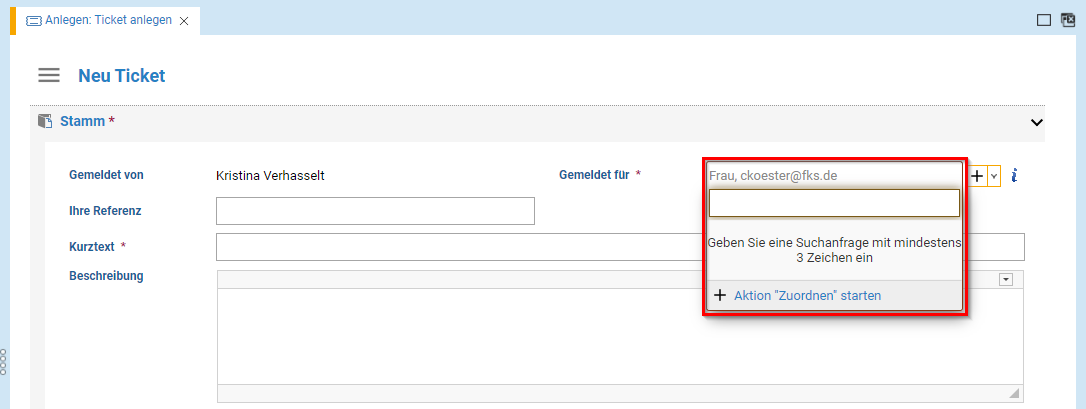Collapse the Stamm section with the chevron
This screenshot has height=409, width=1086.
(x=1036, y=122)
